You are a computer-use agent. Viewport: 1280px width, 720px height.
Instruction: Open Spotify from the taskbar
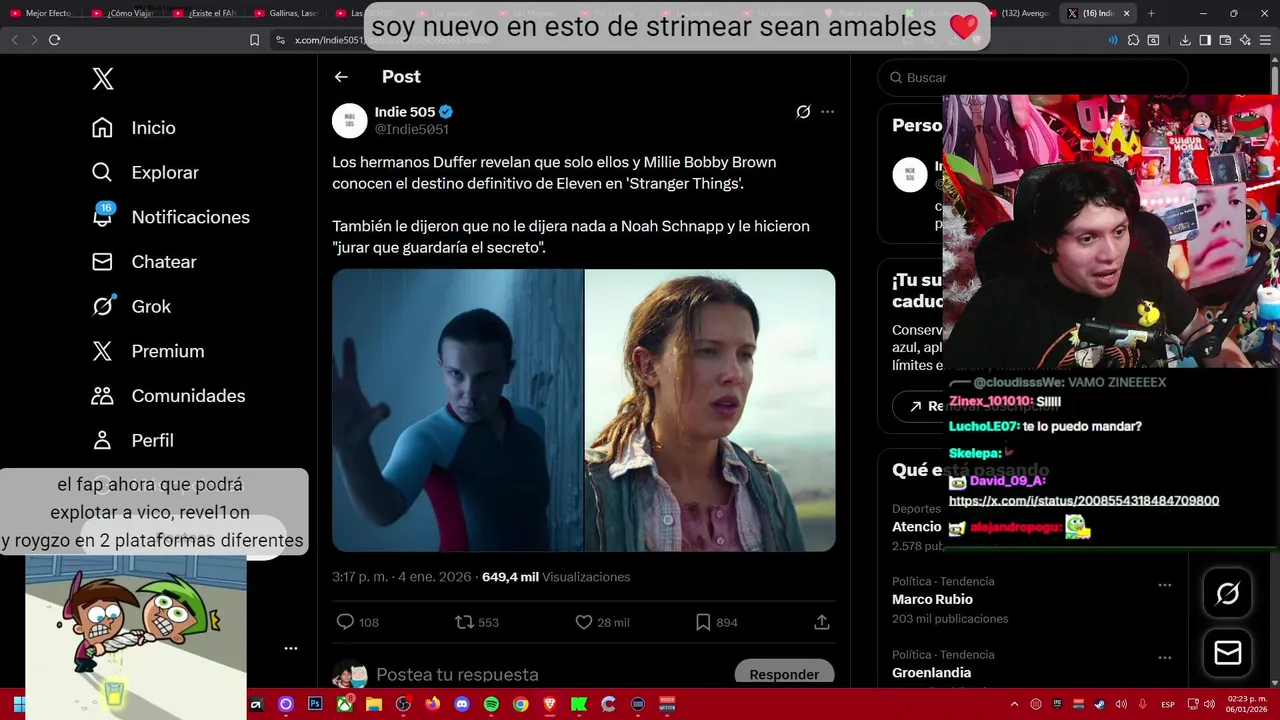click(x=491, y=704)
